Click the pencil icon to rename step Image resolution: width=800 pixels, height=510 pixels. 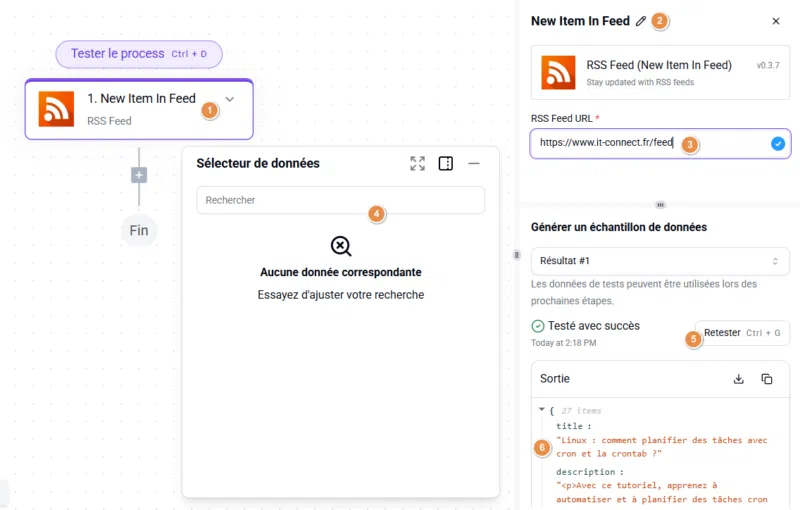[641, 21]
